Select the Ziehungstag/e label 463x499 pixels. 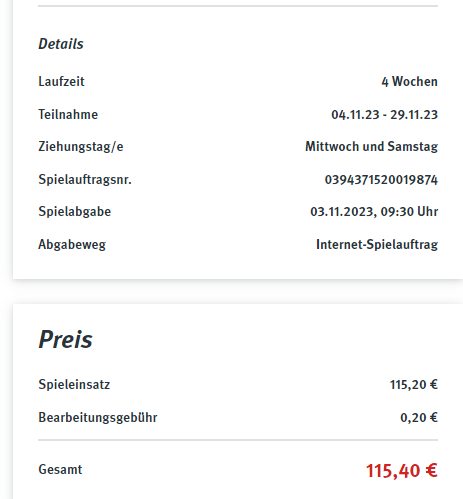81,147
